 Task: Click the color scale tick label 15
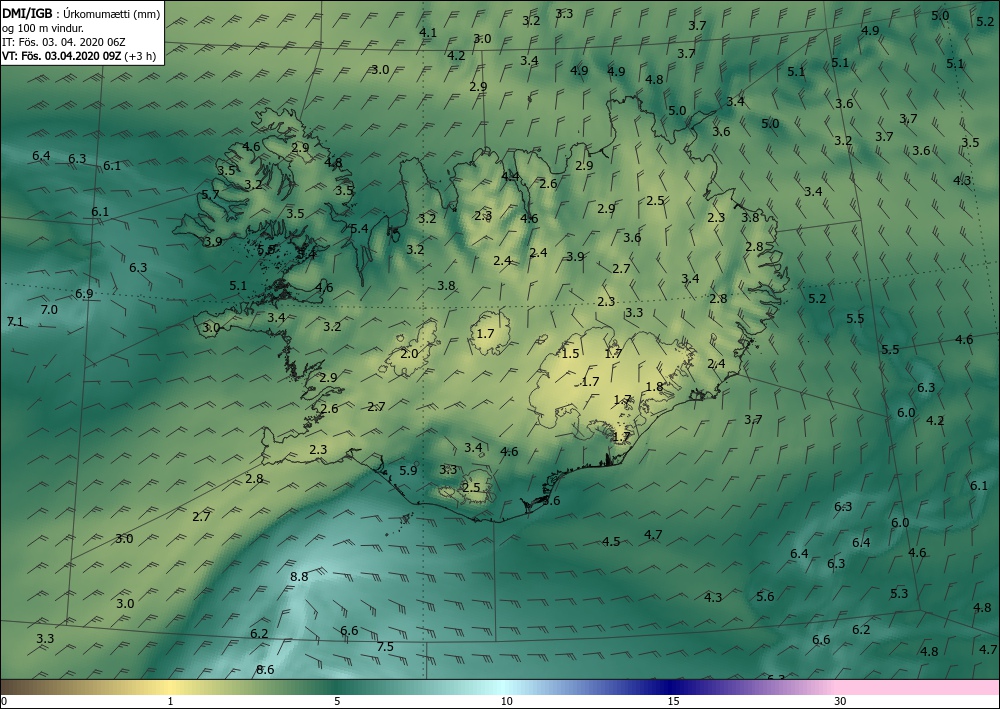click(673, 701)
